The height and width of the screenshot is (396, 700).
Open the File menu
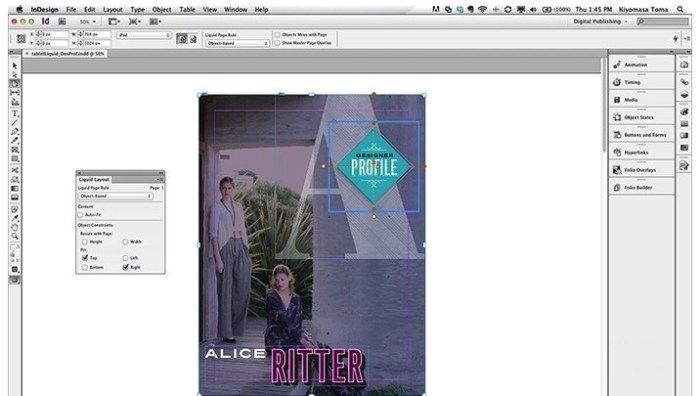[x=71, y=9]
